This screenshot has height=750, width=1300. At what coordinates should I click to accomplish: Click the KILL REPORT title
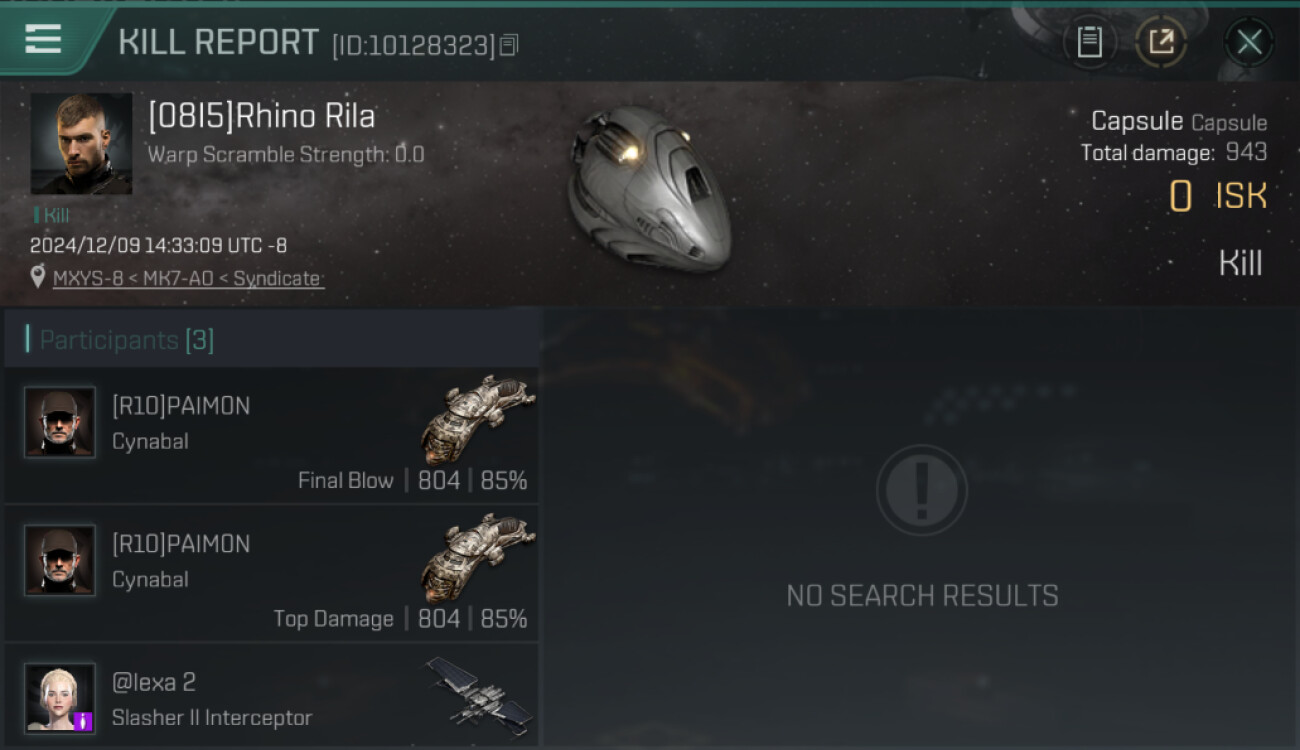coord(219,43)
